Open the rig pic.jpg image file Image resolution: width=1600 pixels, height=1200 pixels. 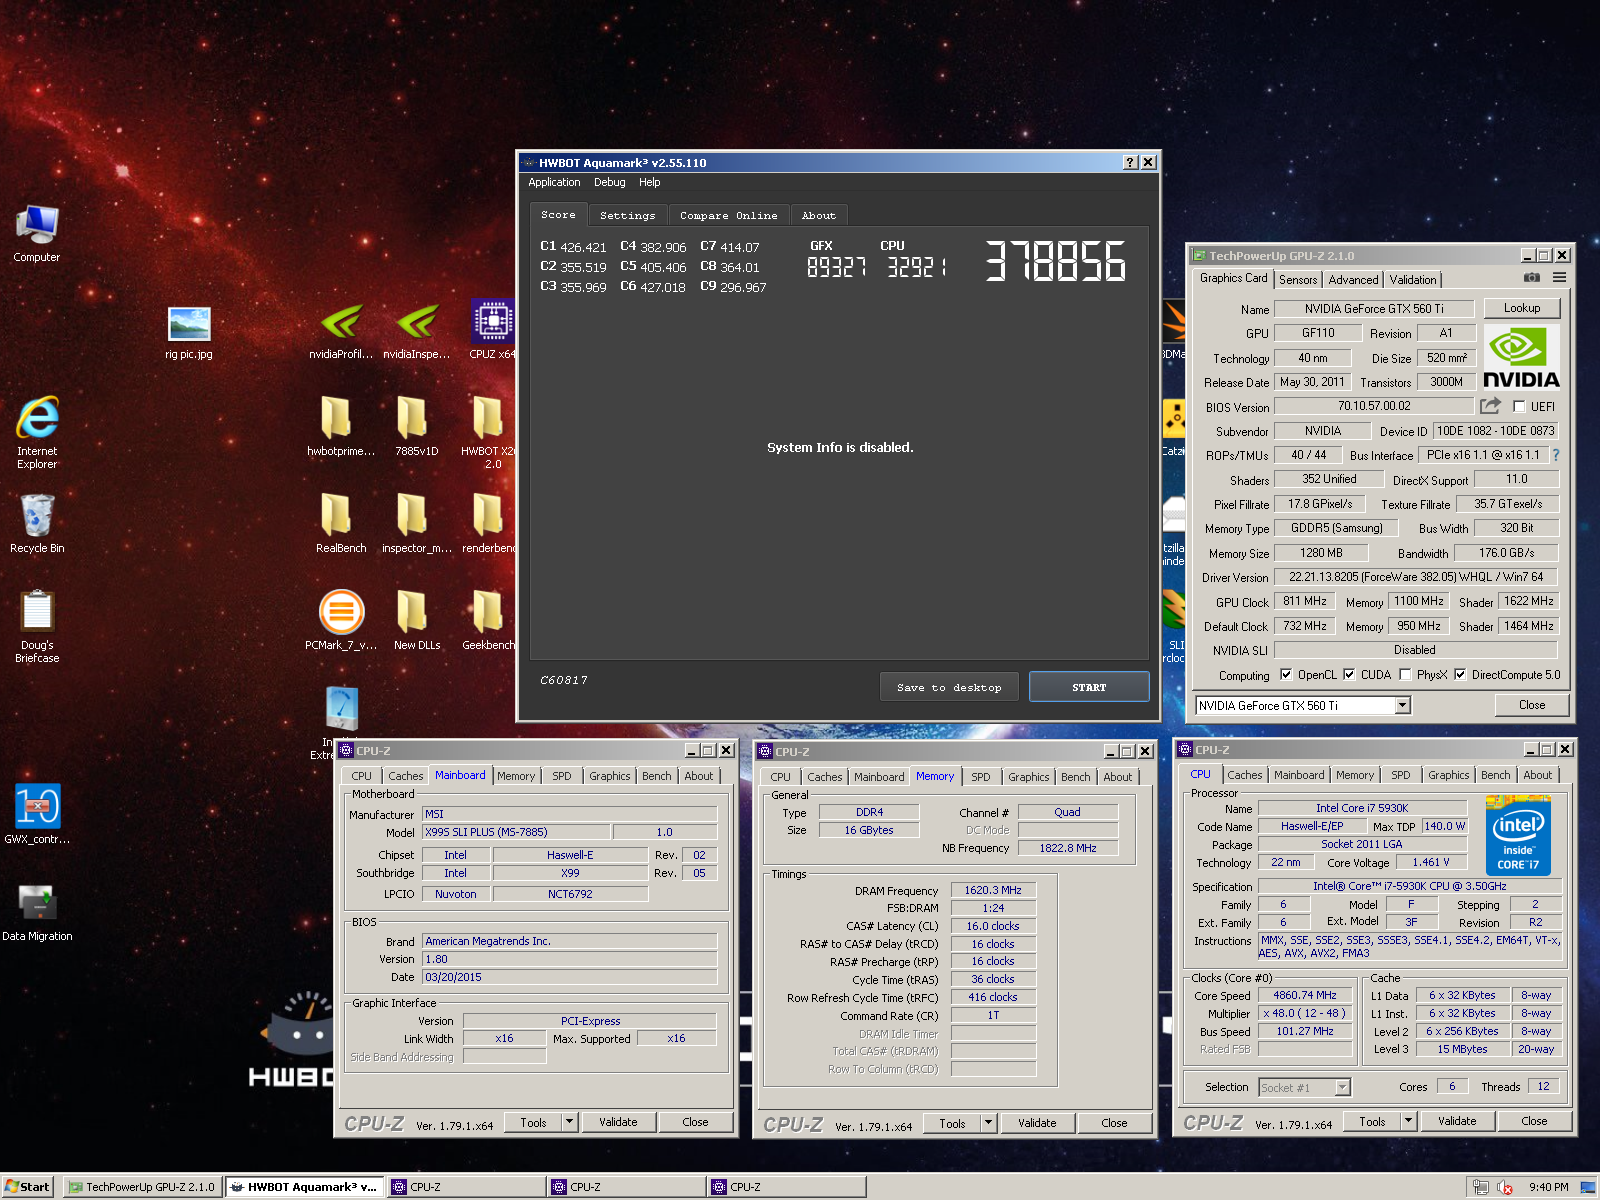189,333
